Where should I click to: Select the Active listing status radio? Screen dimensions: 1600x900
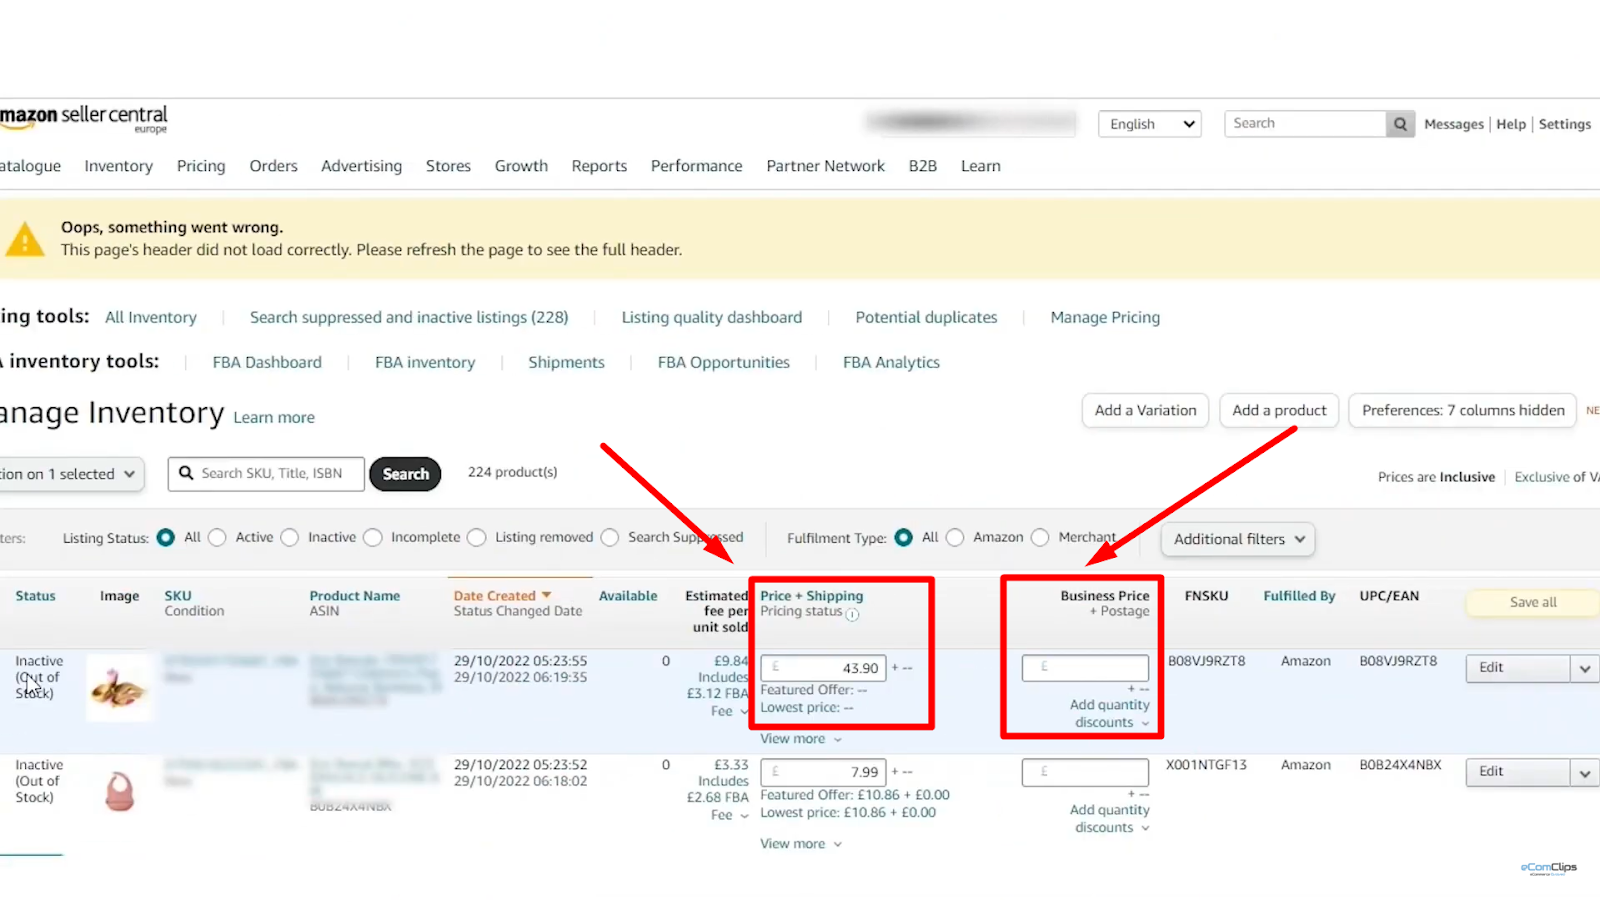pyautogui.click(x=217, y=537)
